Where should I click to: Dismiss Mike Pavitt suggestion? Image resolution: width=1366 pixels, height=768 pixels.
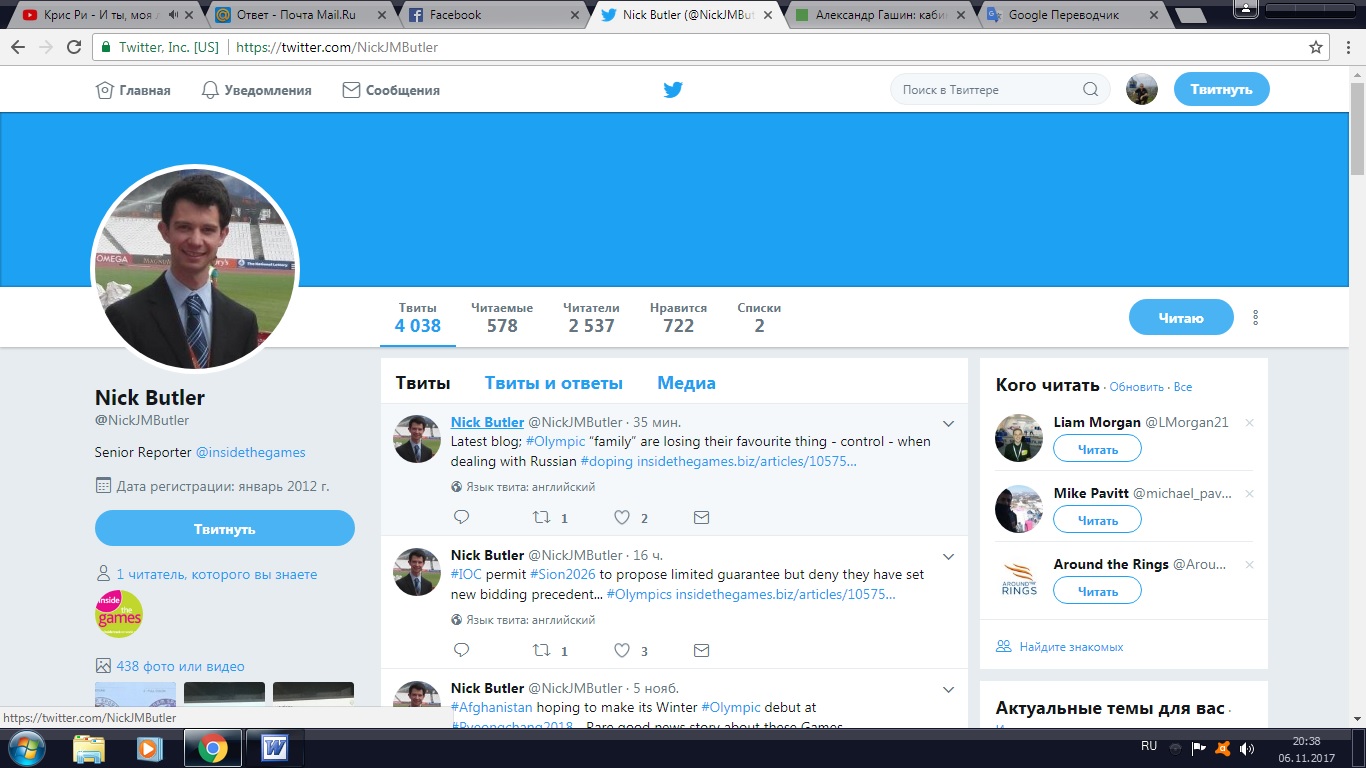(x=1249, y=494)
